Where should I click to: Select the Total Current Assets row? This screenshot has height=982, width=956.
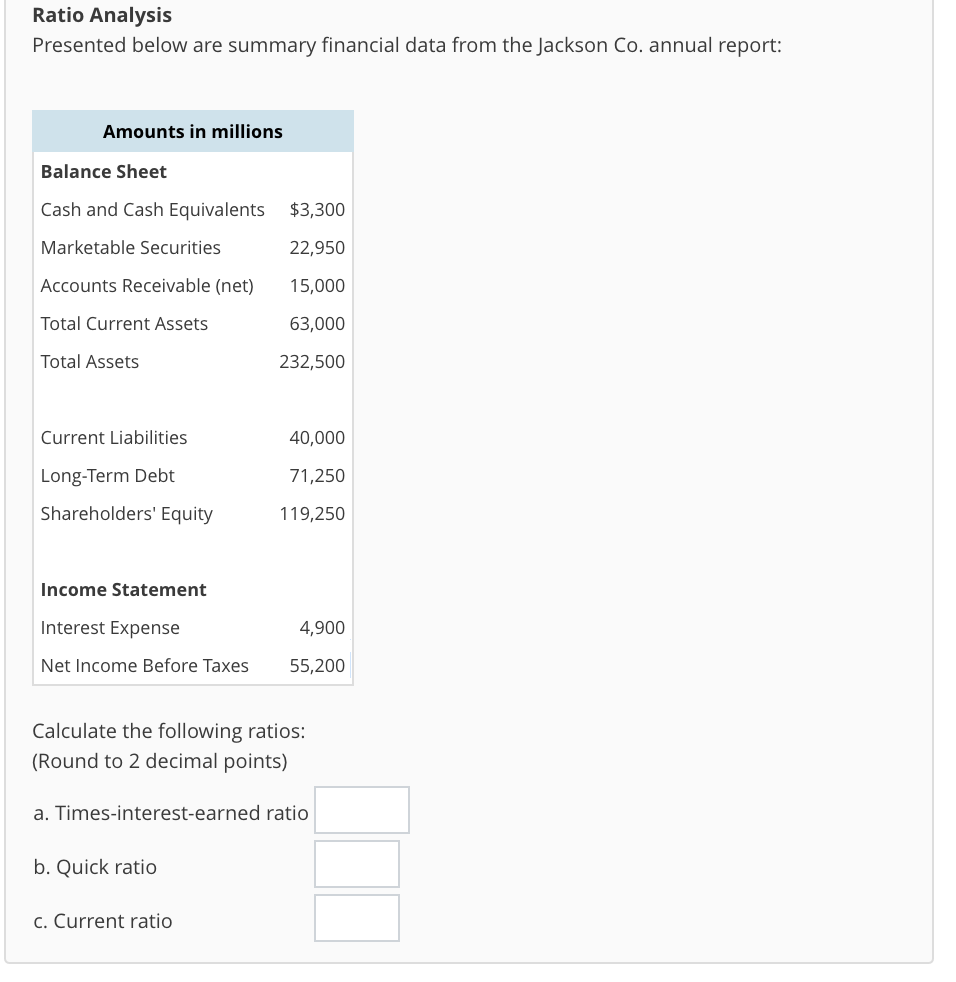click(x=124, y=323)
